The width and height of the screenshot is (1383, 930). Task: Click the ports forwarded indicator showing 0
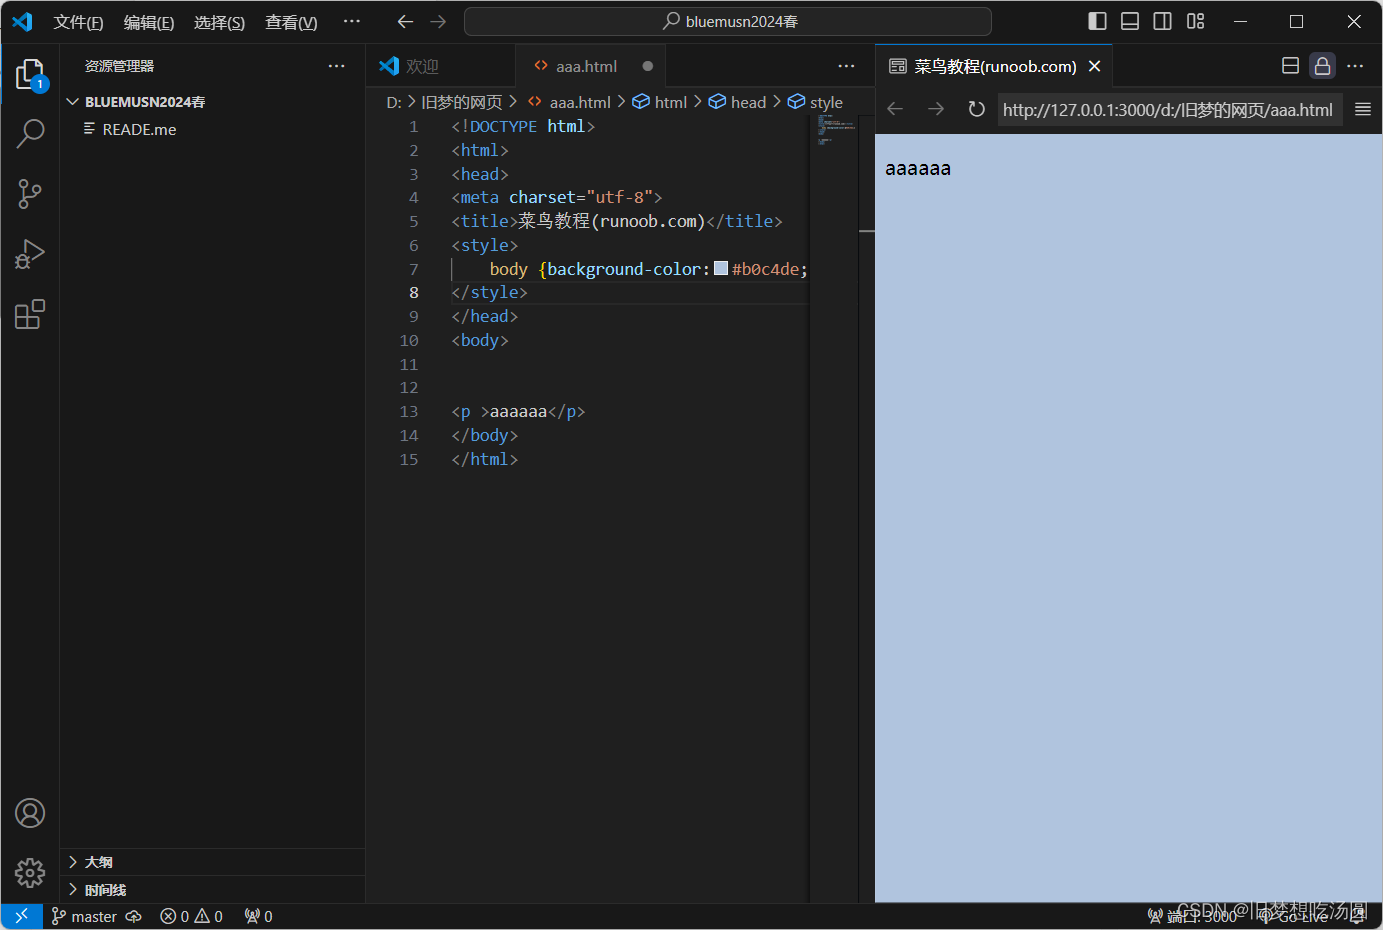click(x=258, y=916)
